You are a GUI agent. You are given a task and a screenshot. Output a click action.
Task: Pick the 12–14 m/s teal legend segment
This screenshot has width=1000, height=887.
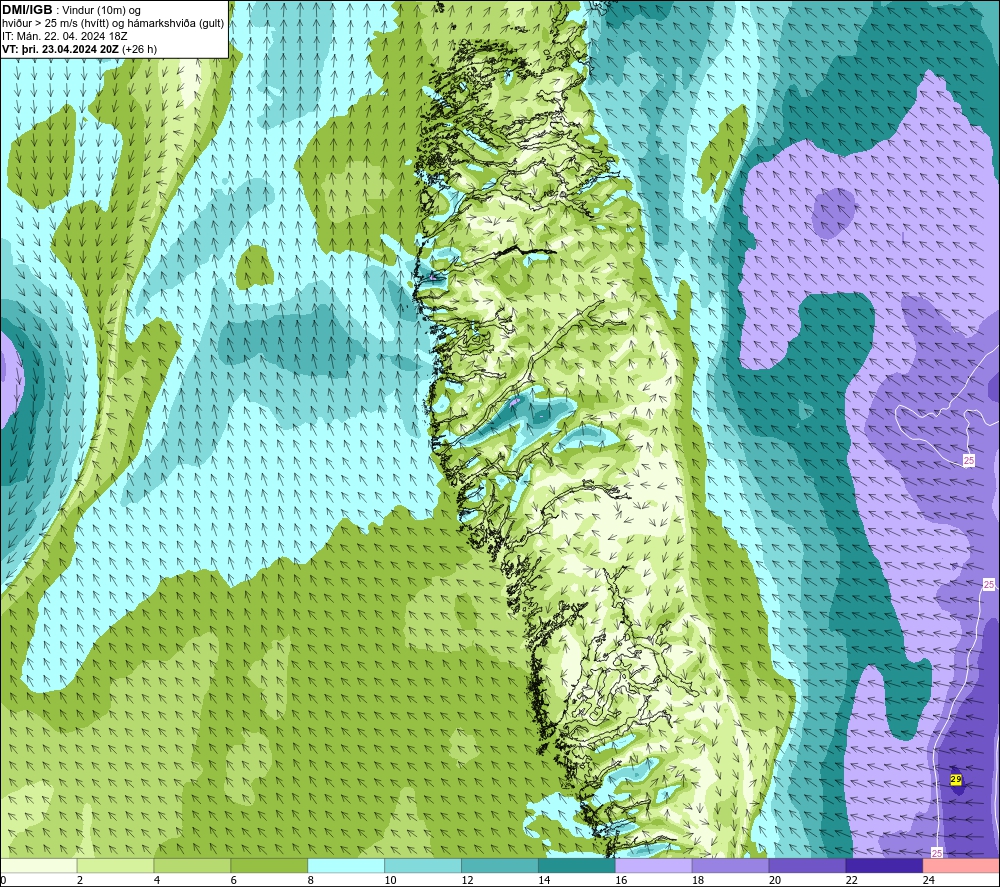point(500,865)
